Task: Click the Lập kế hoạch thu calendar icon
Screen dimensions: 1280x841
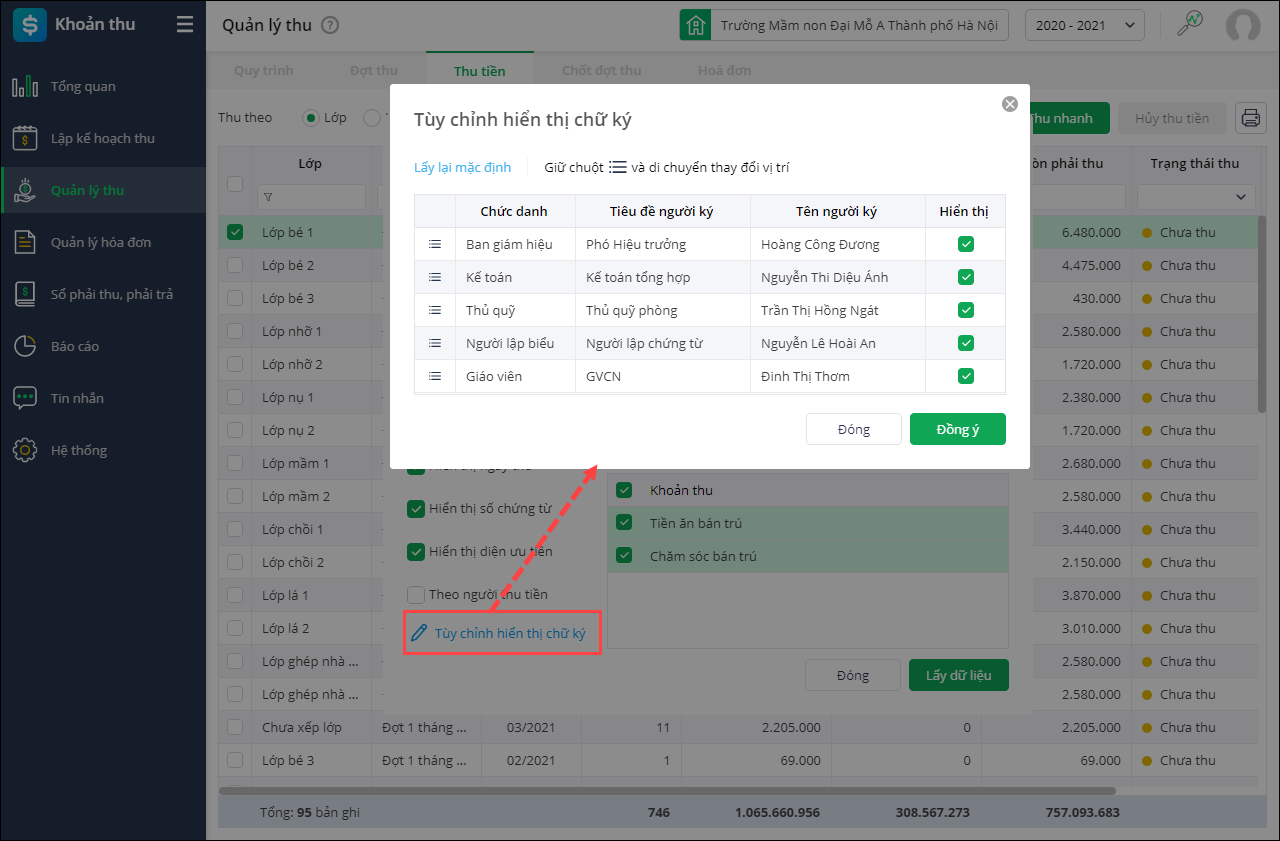Action: [x=25, y=139]
